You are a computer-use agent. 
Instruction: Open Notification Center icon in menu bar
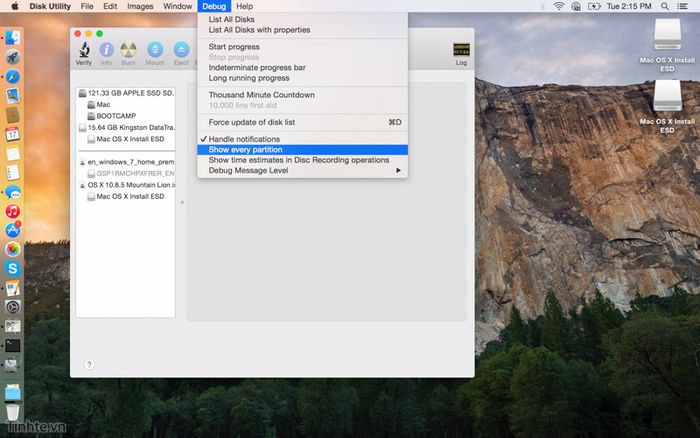tap(683, 6)
